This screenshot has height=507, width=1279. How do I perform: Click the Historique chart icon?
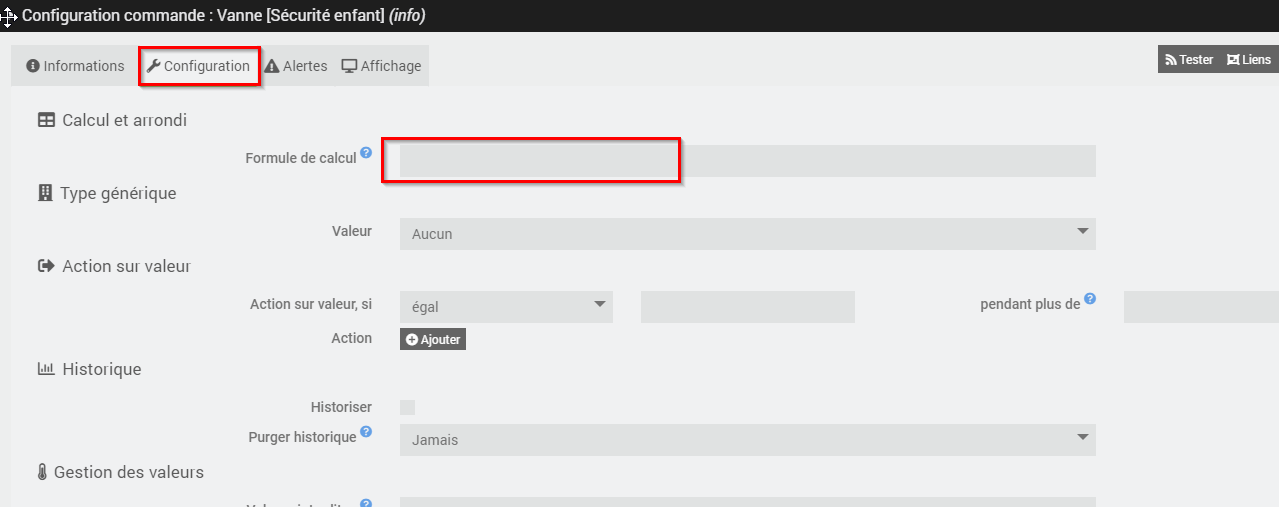[x=46, y=369]
